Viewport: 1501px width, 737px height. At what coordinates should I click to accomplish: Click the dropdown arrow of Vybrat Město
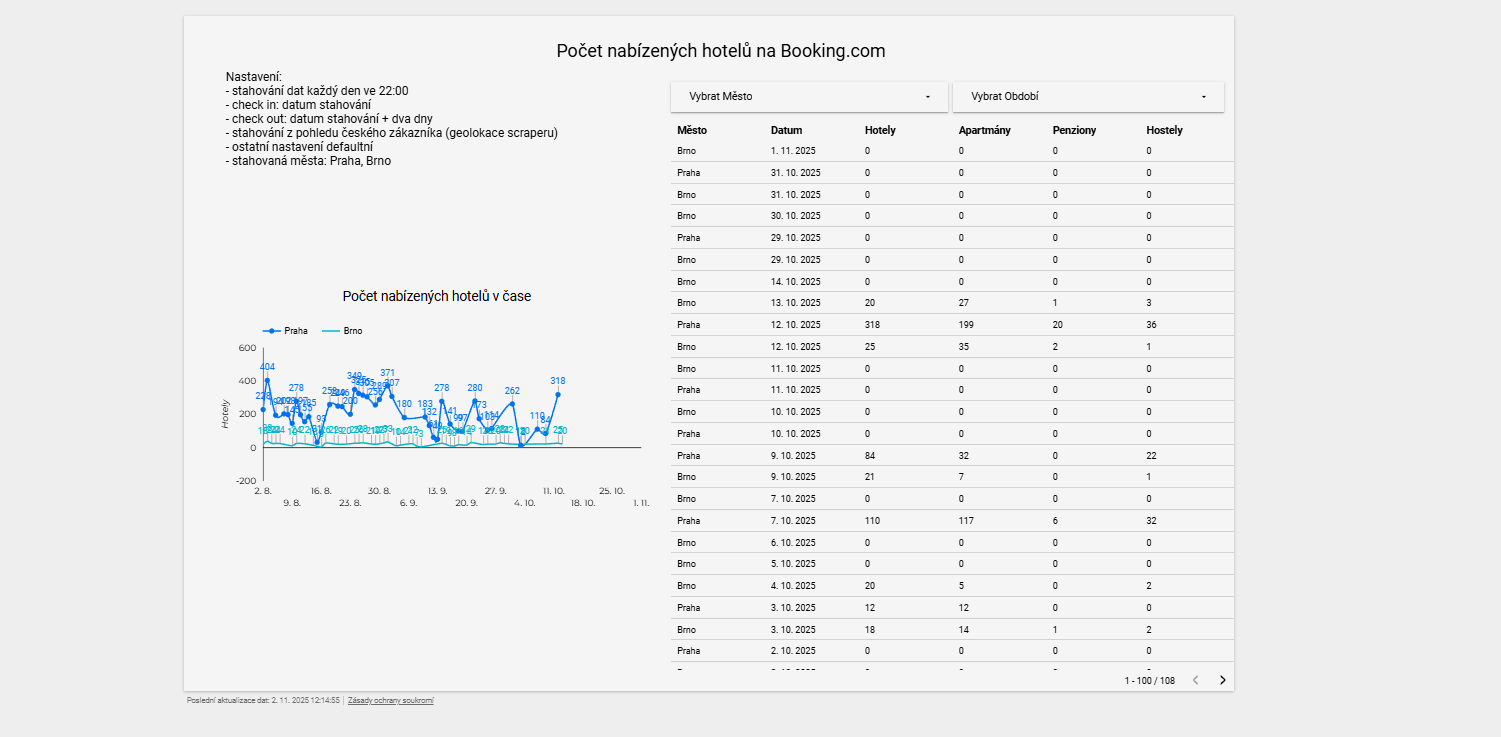(x=927, y=97)
